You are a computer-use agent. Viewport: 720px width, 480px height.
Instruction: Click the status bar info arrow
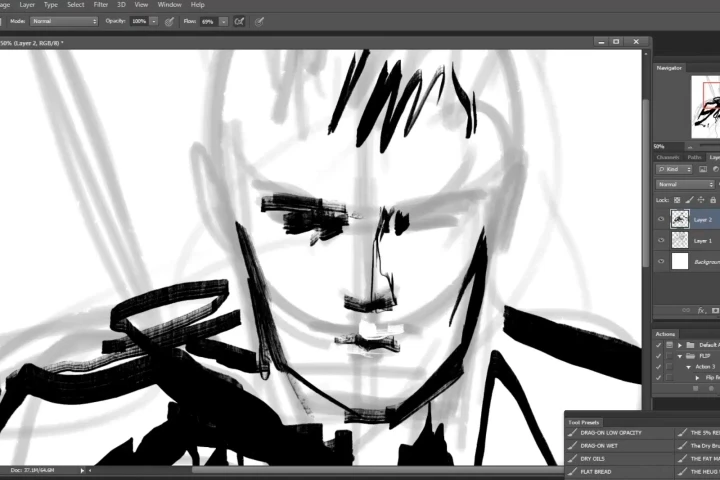click(82, 470)
